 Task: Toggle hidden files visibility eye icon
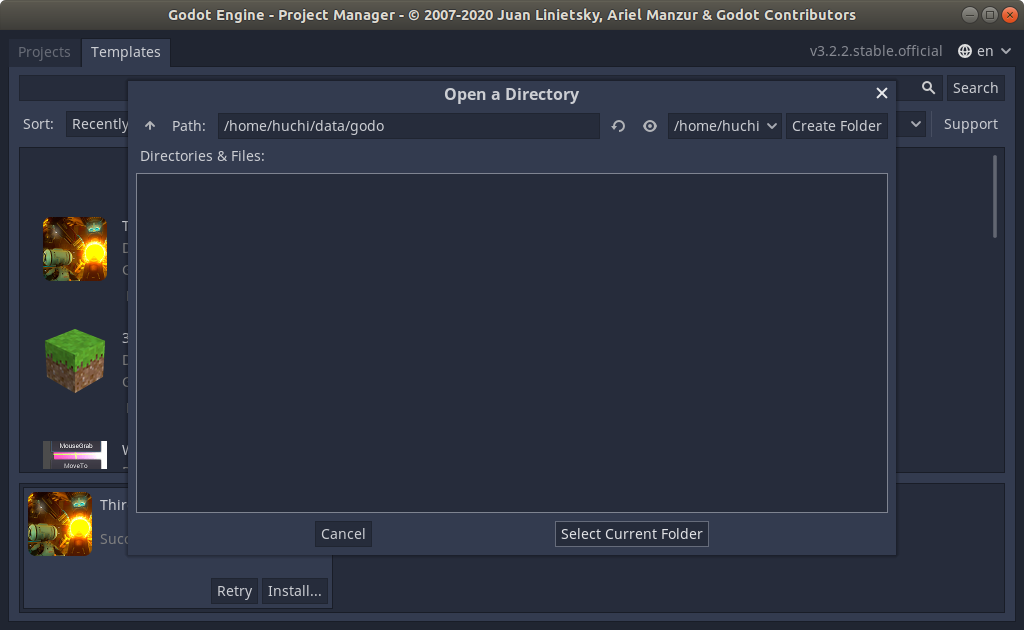pyautogui.click(x=650, y=126)
